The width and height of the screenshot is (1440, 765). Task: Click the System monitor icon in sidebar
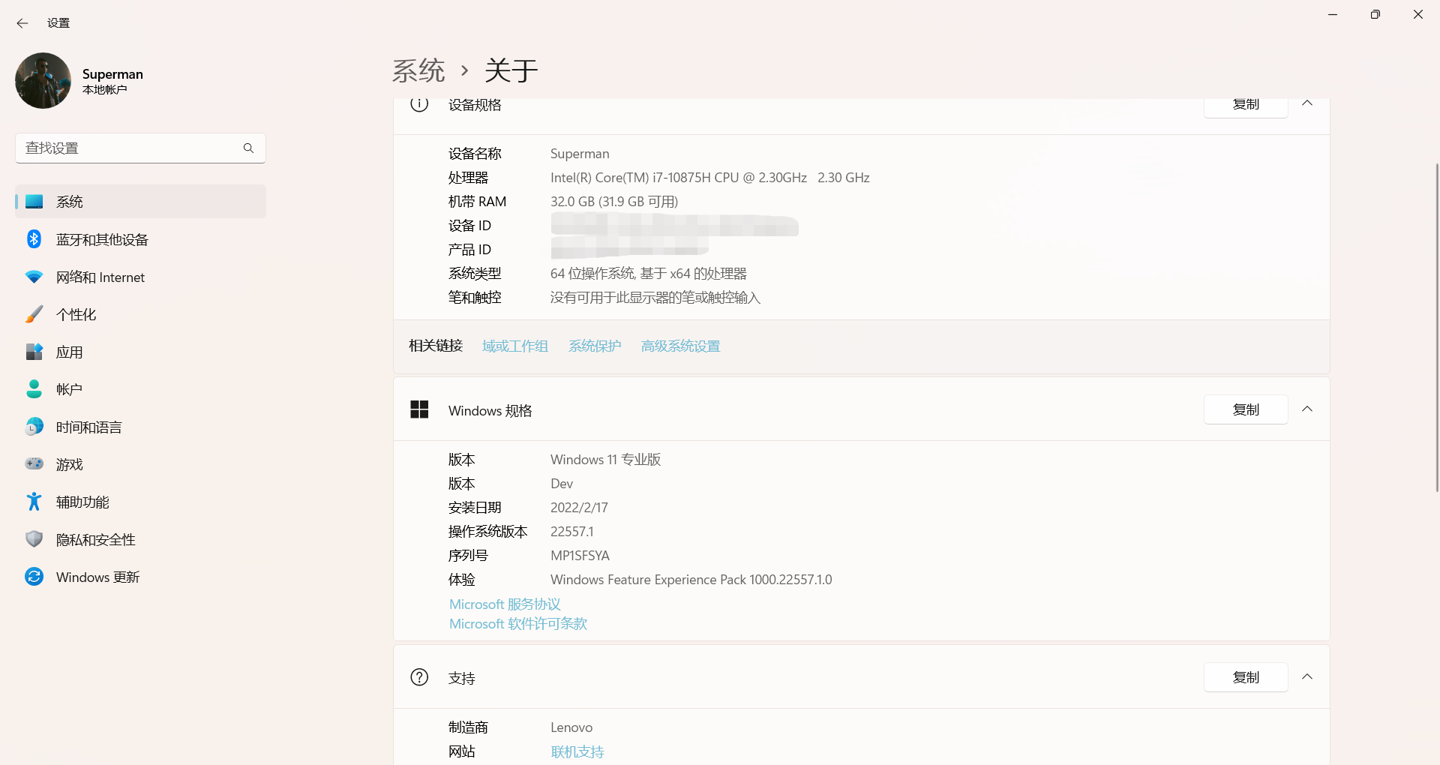coord(34,202)
